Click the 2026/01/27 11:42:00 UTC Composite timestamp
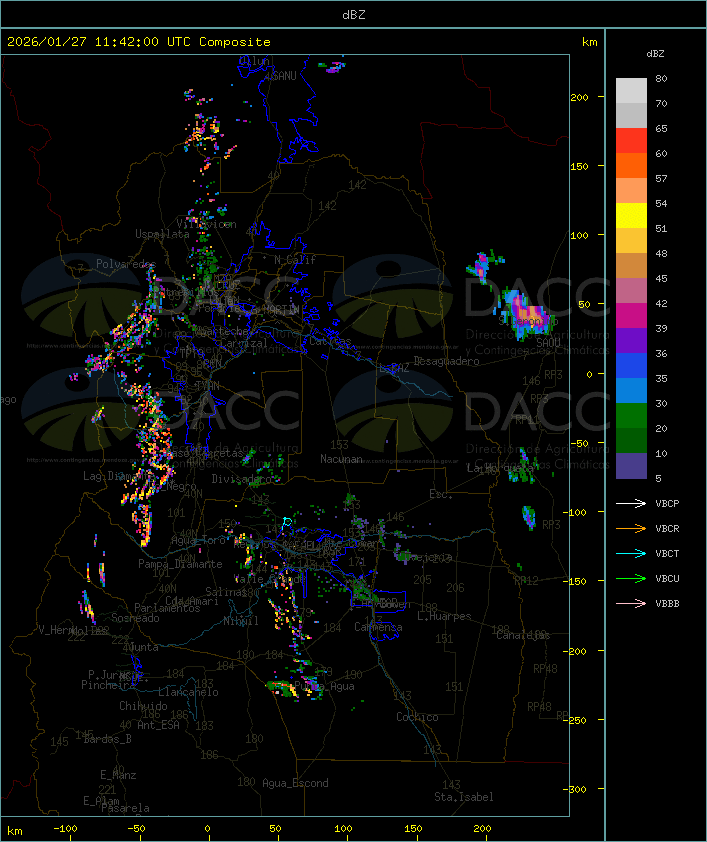This screenshot has height=842, width=707. tap(139, 41)
